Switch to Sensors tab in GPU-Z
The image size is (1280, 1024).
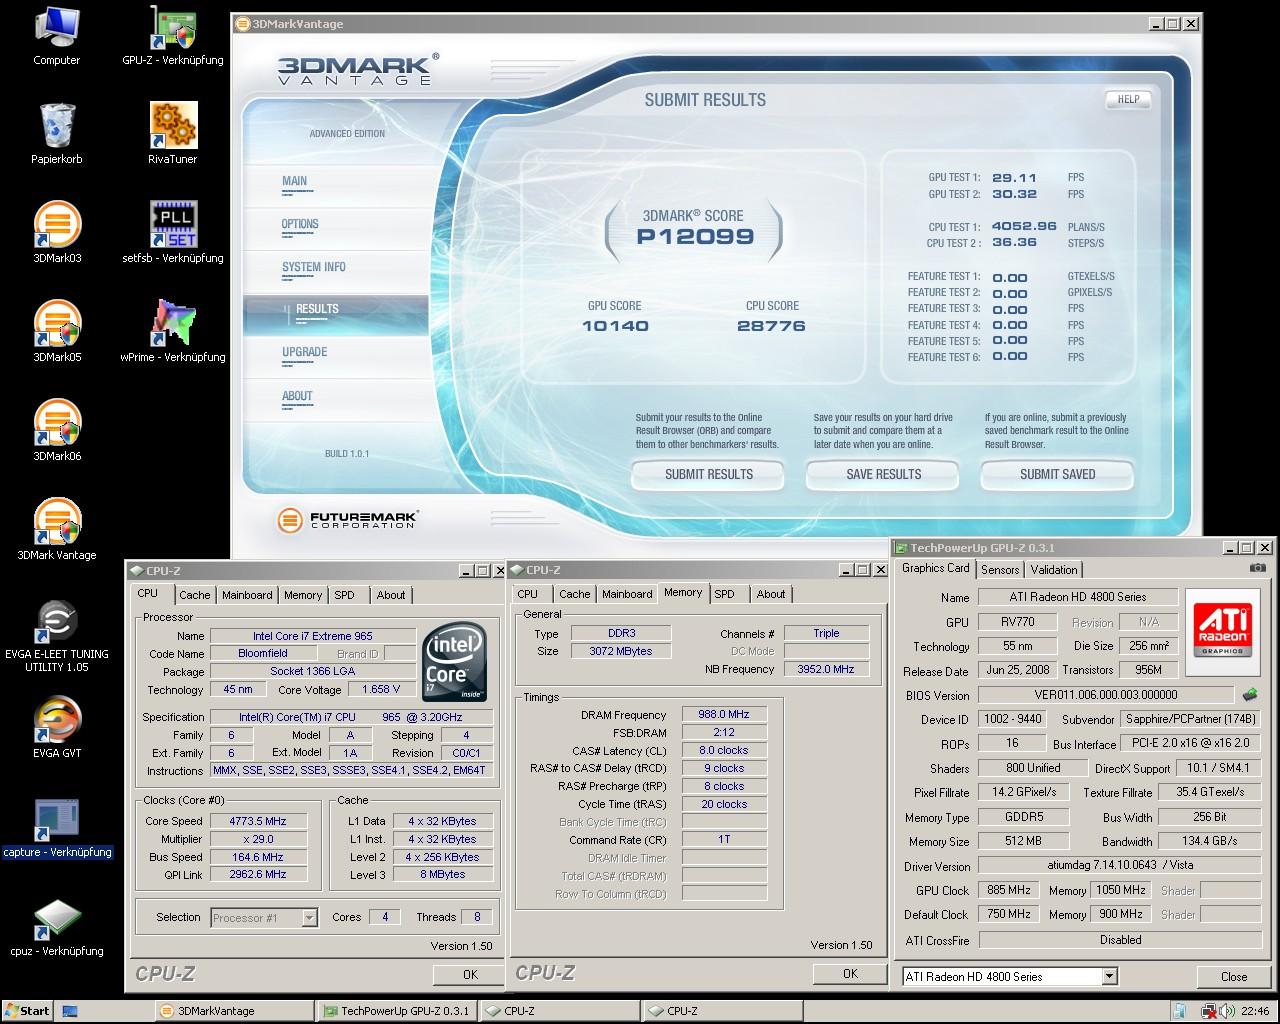coord(1000,570)
